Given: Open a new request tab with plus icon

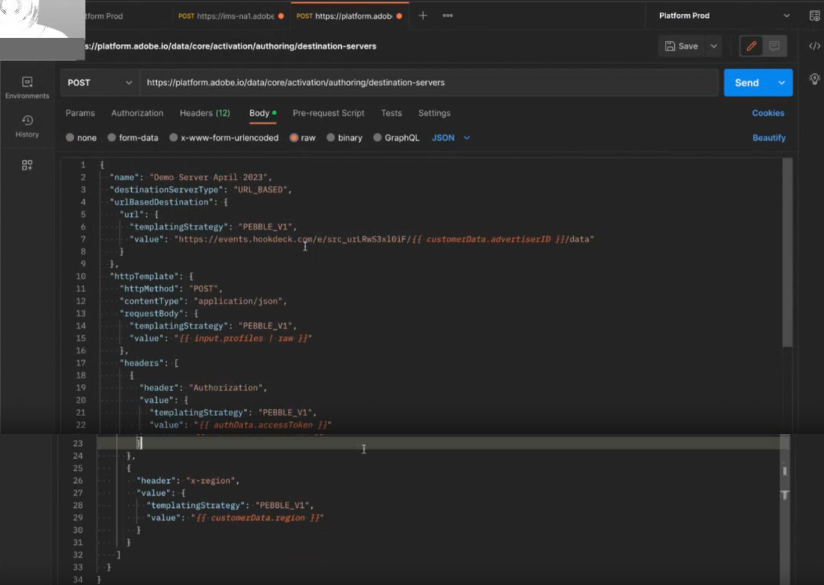Looking at the screenshot, I should coord(423,16).
